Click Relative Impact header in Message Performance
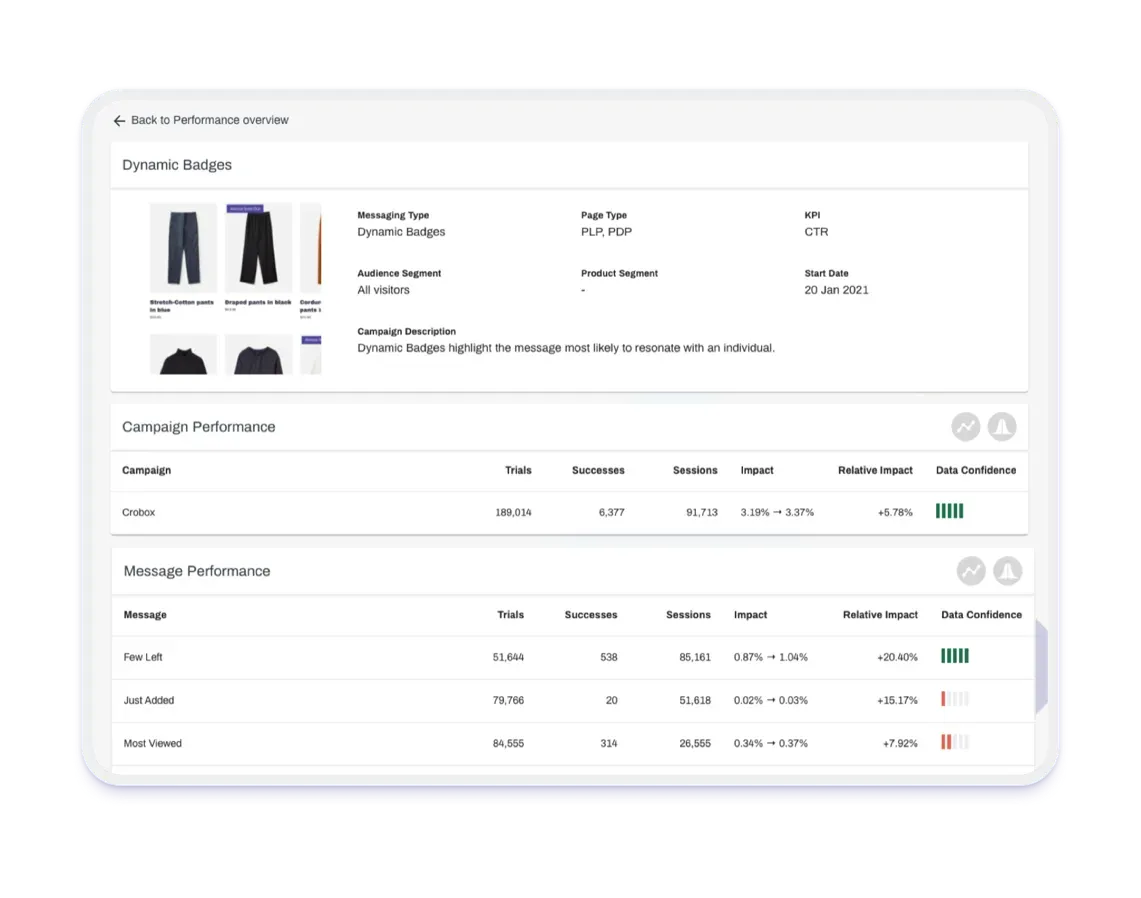 [x=880, y=615]
